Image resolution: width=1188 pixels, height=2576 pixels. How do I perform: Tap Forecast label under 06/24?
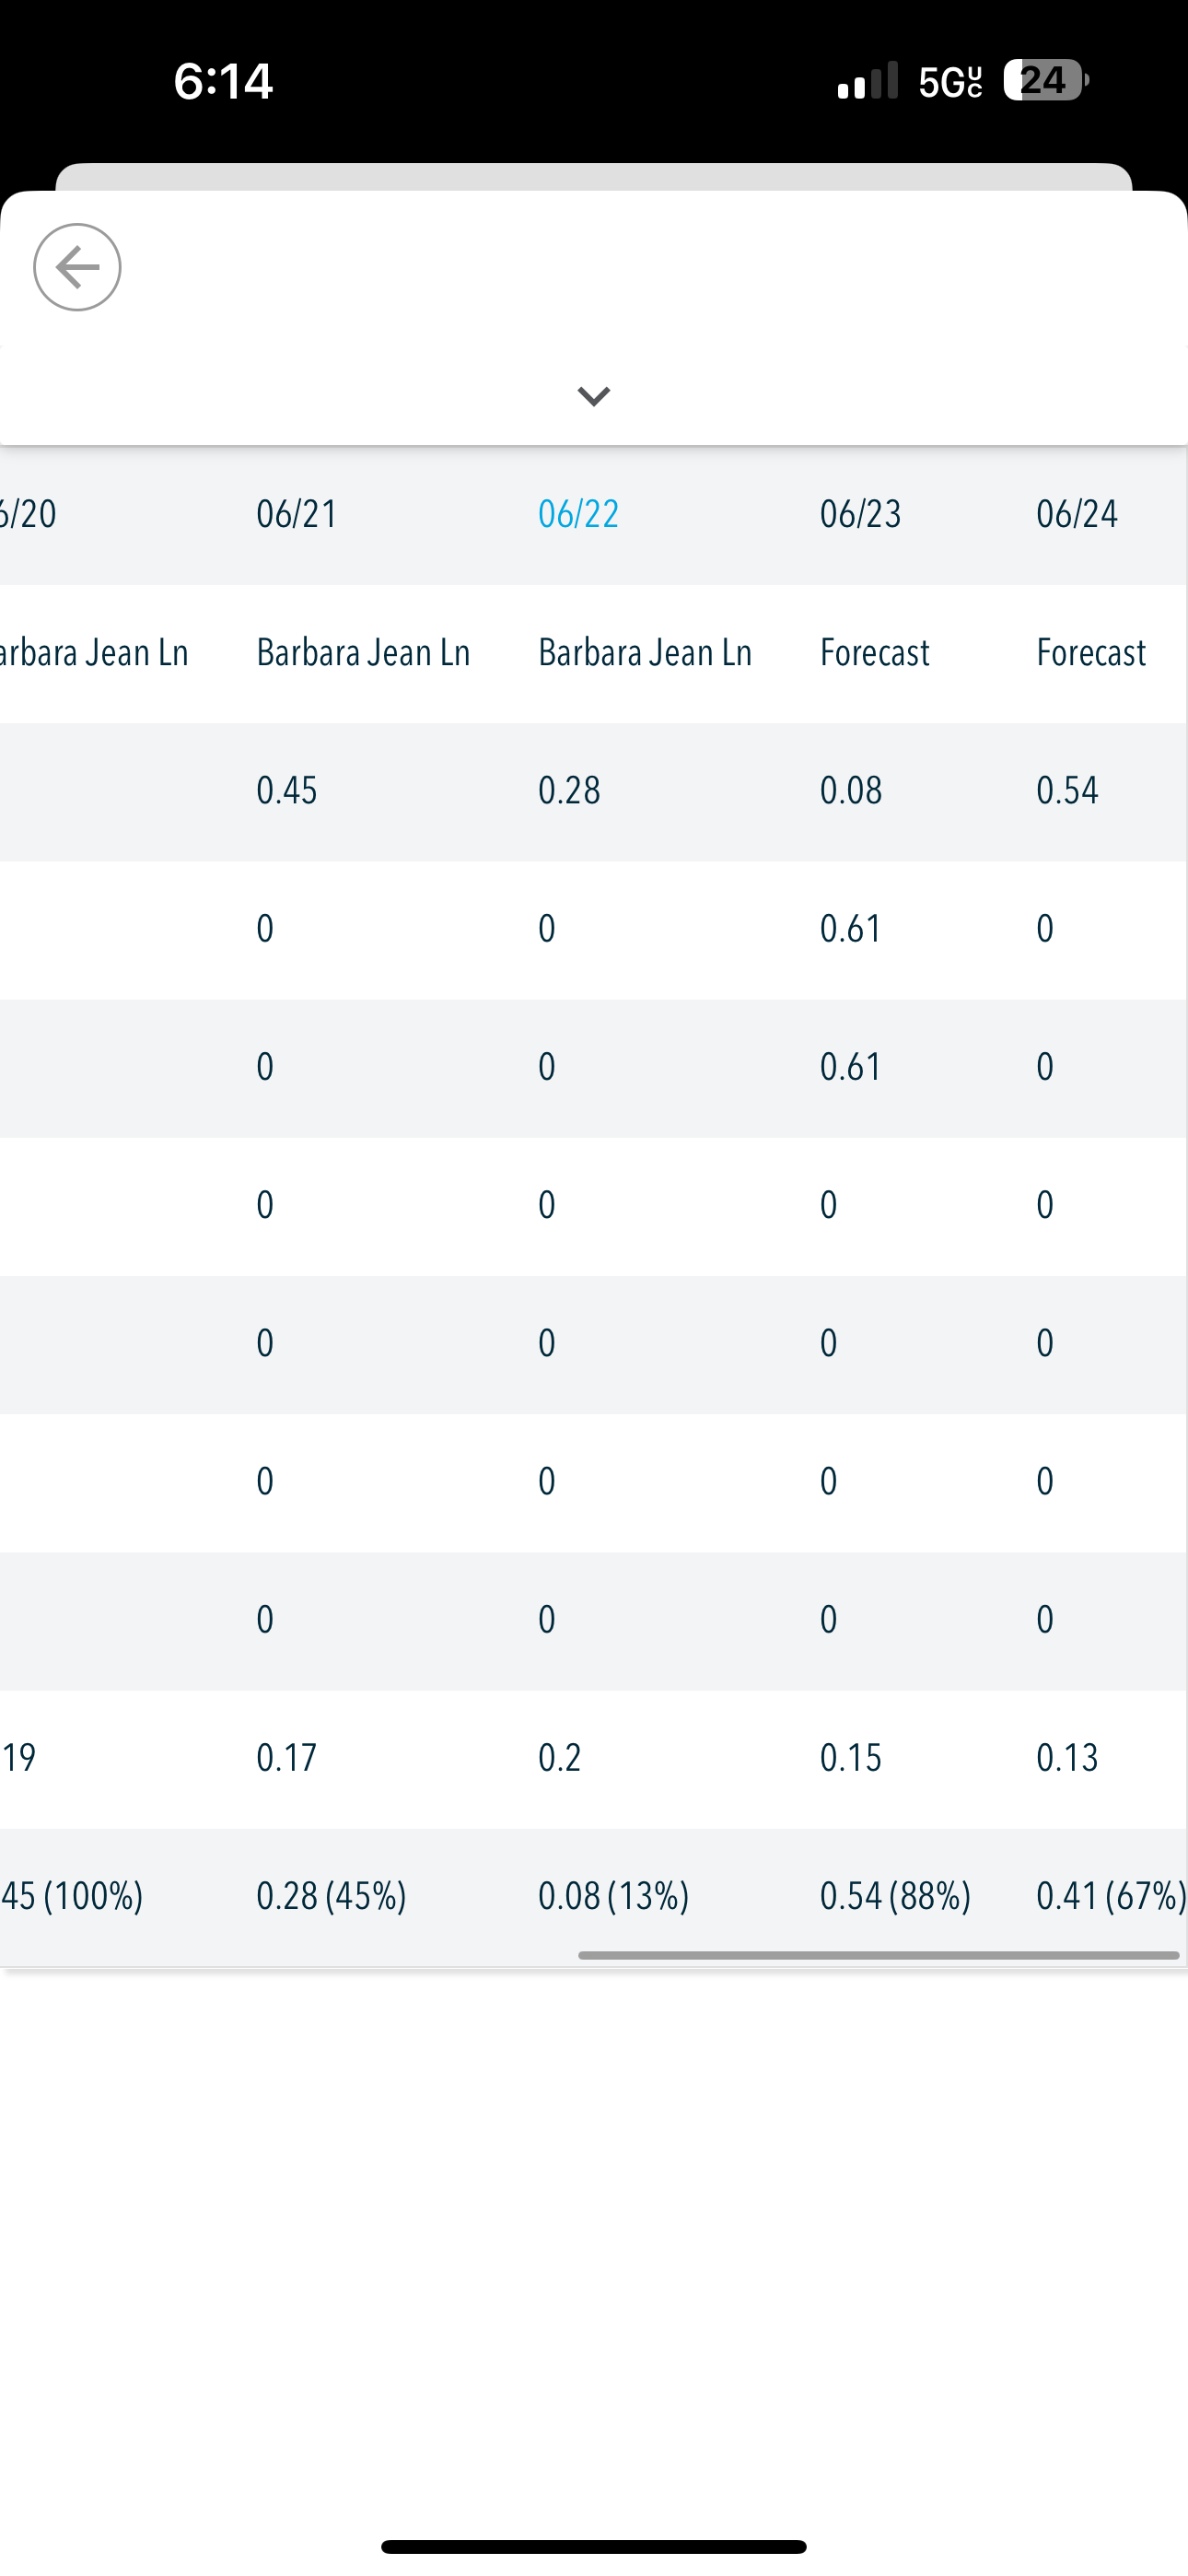click(1091, 653)
